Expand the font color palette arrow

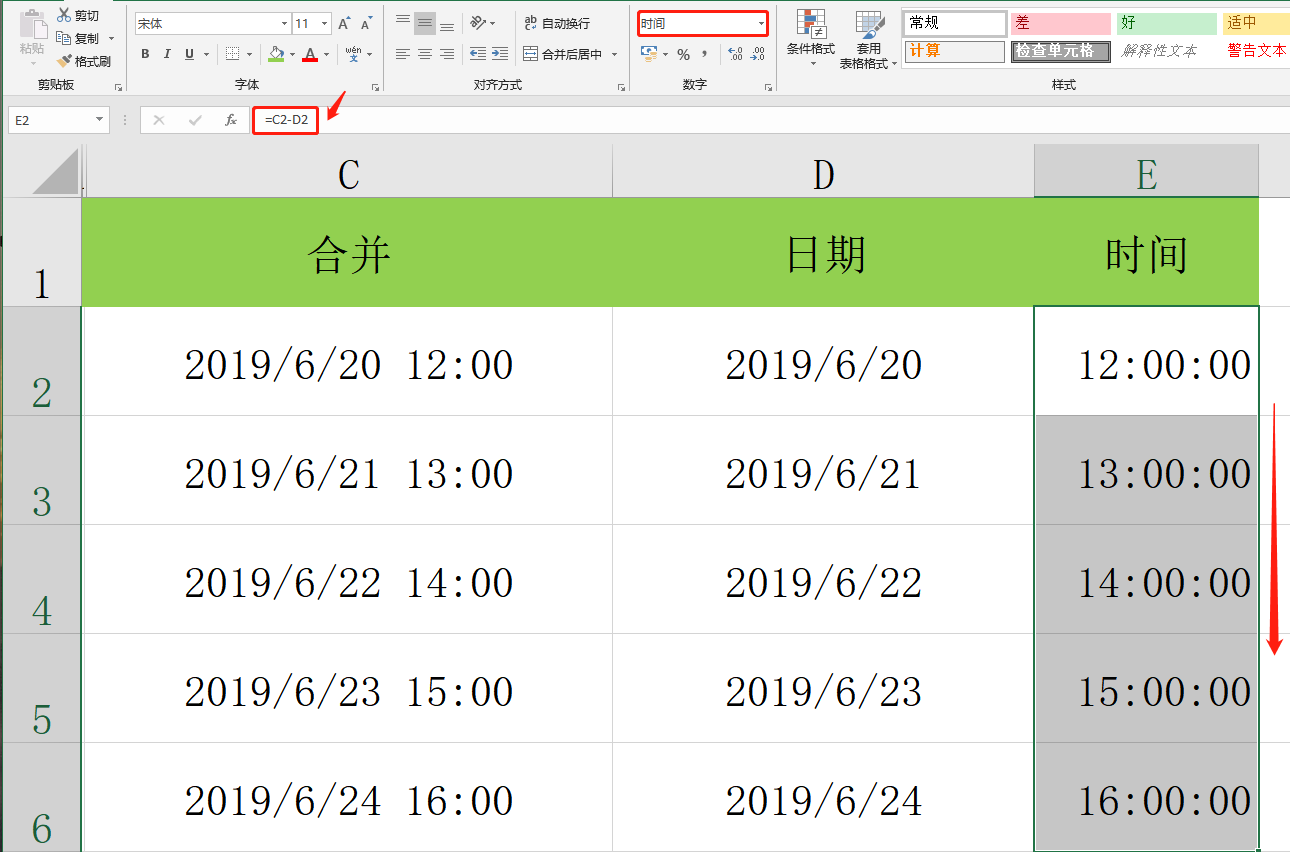click(327, 54)
